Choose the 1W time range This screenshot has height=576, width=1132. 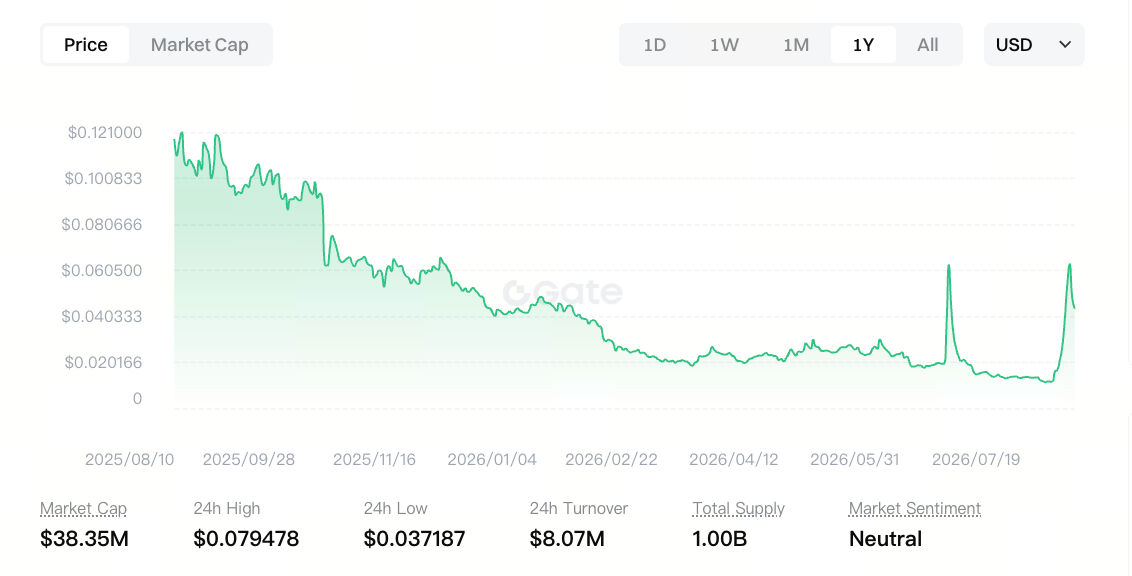[724, 45]
